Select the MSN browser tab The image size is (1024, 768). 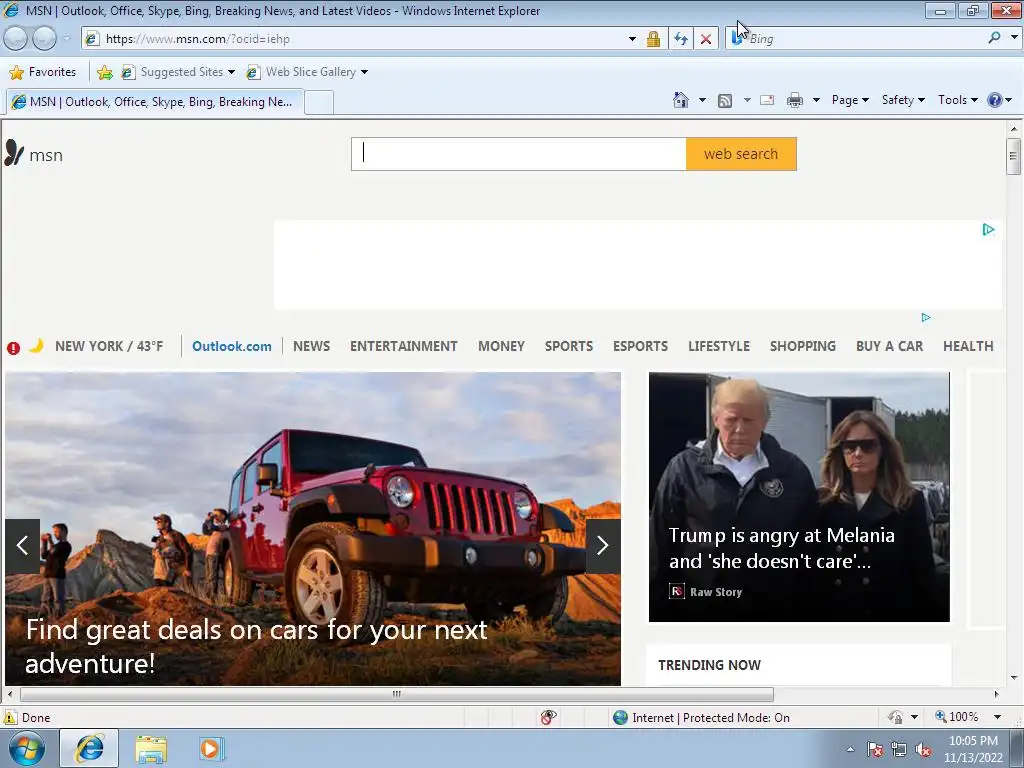pos(155,102)
